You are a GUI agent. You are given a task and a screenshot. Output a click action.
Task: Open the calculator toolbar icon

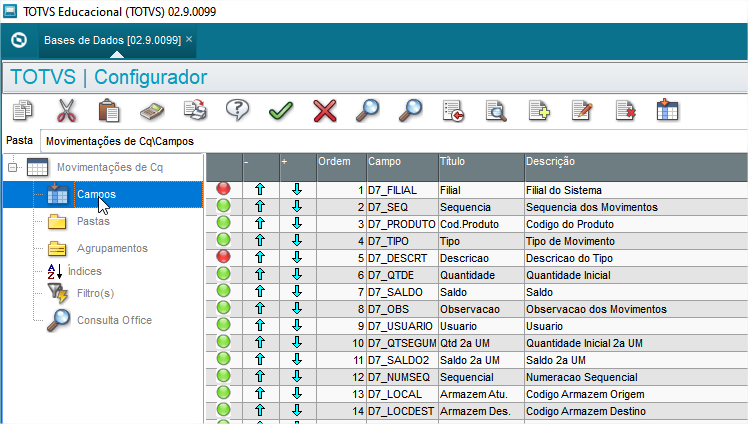(x=152, y=112)
